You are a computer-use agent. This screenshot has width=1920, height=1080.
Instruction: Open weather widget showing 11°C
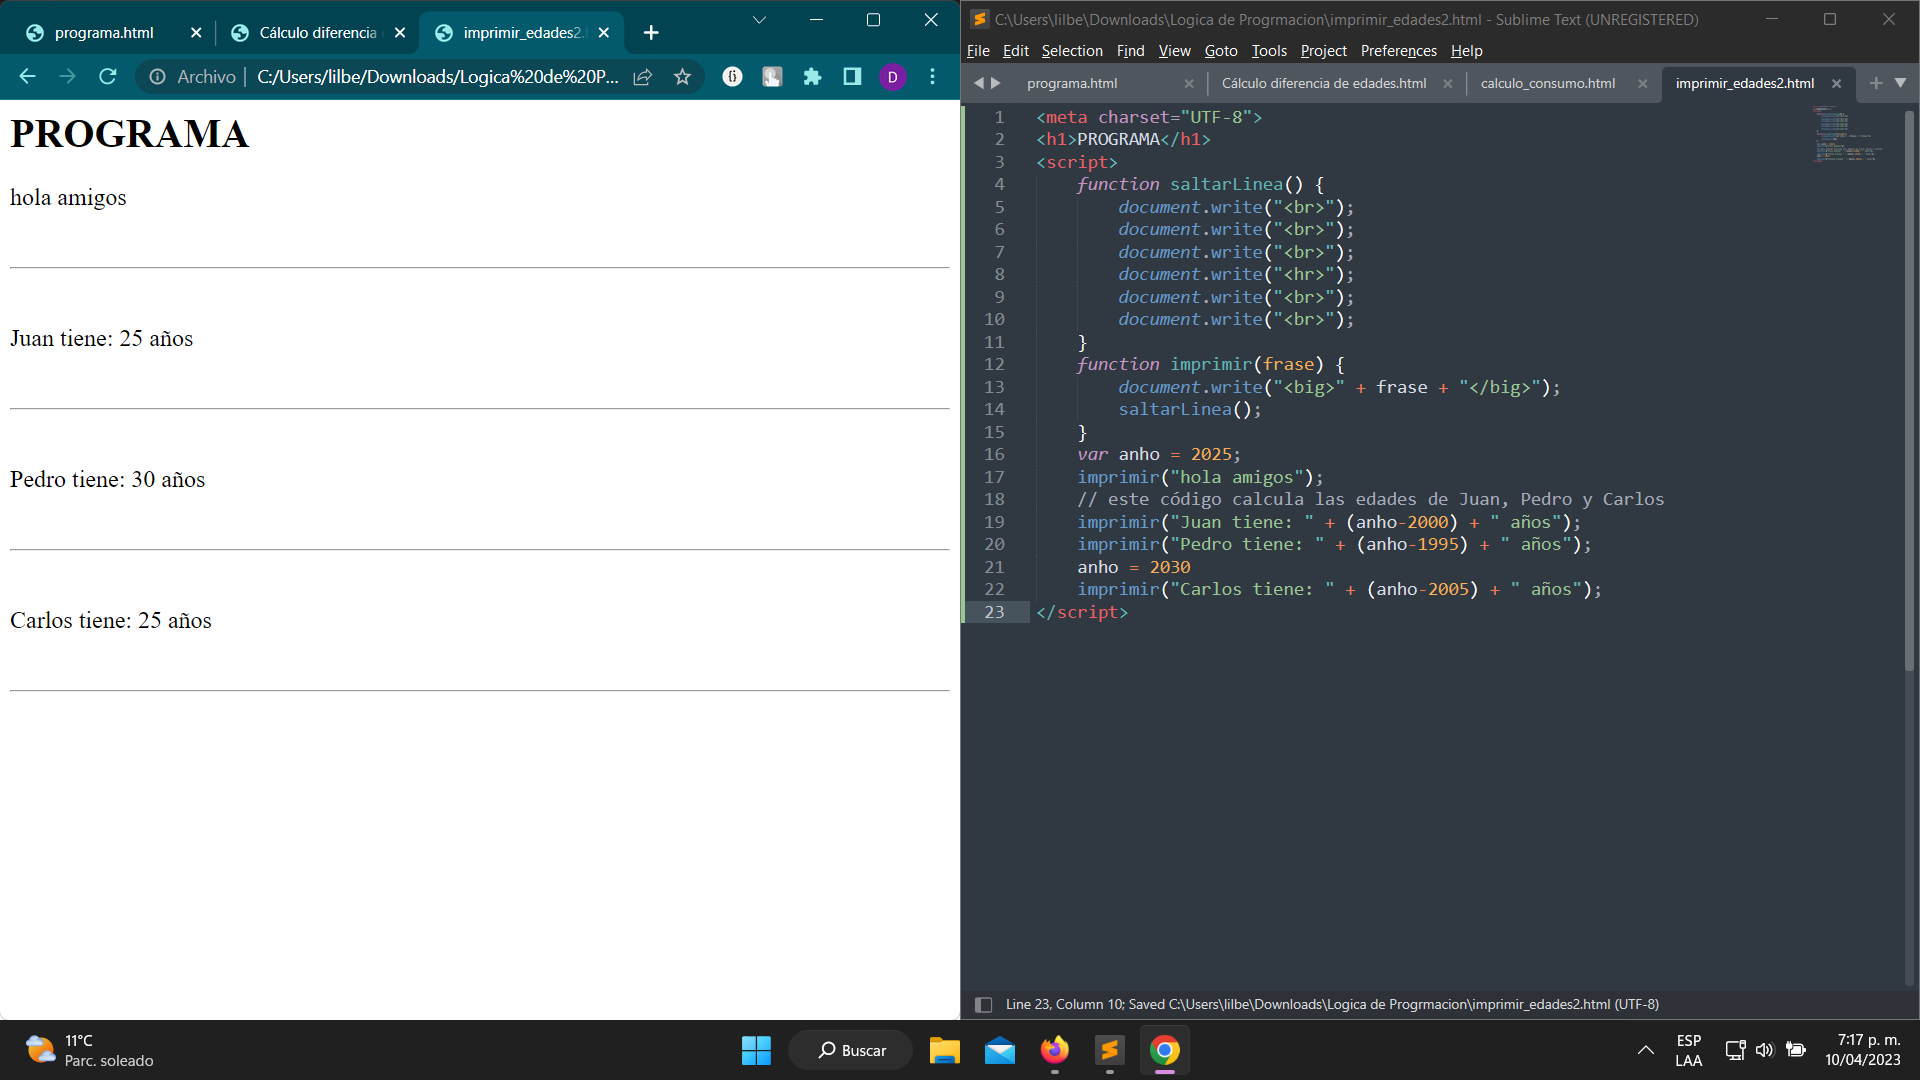90,1050
